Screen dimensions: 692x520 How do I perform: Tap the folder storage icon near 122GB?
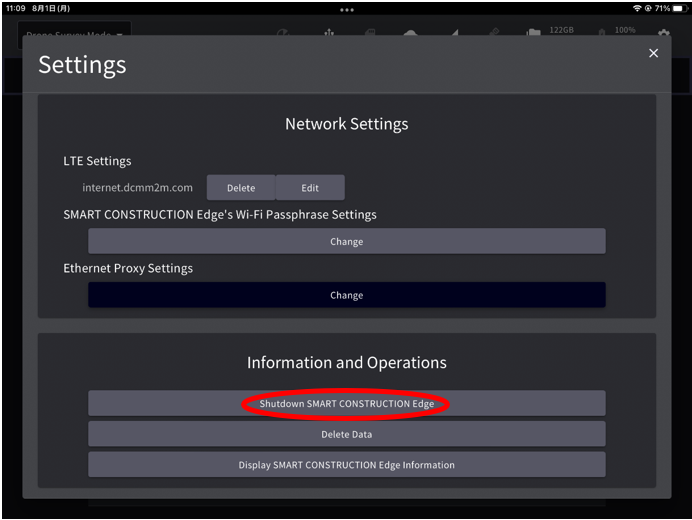point(534,32)
